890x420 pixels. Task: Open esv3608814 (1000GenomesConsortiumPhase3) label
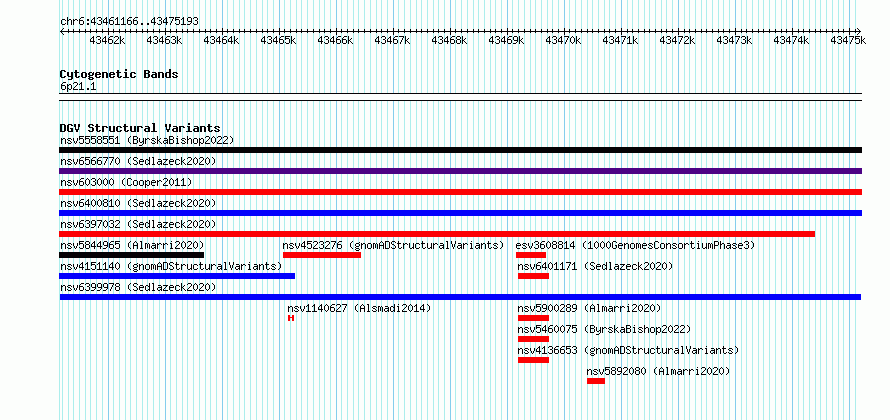tap(635, 245)
